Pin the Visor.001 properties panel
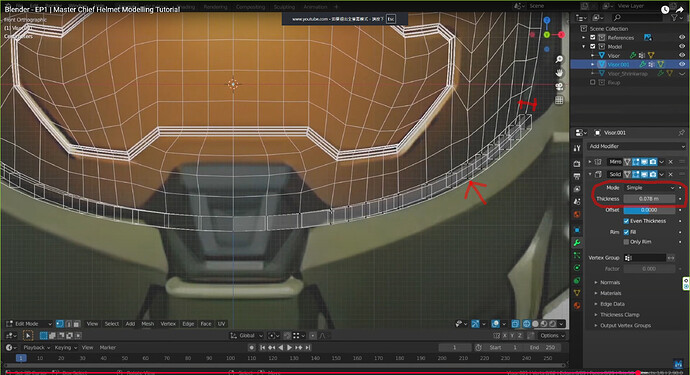Viewport: 690px width, 375px height. [681, 132]
